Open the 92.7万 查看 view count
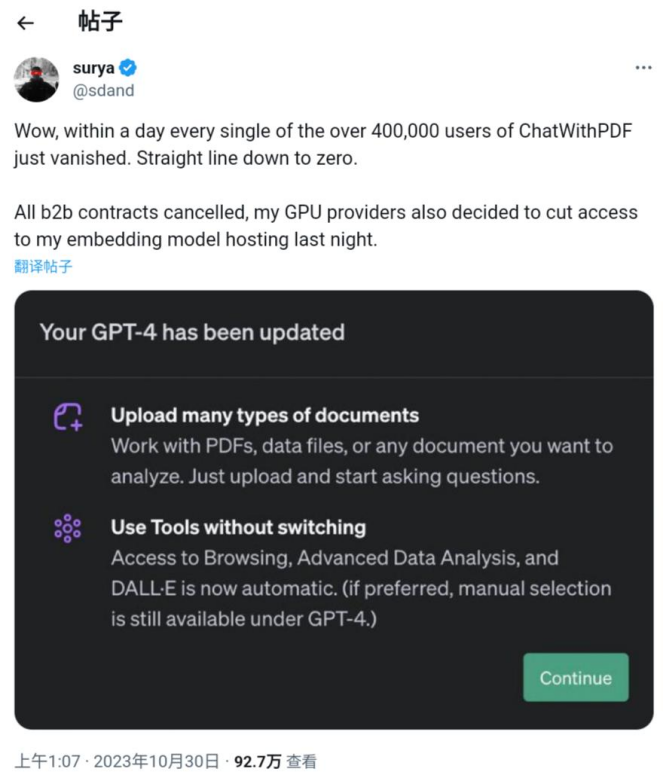This screenshot has width=663, height=779. click(x=276, y=761)
